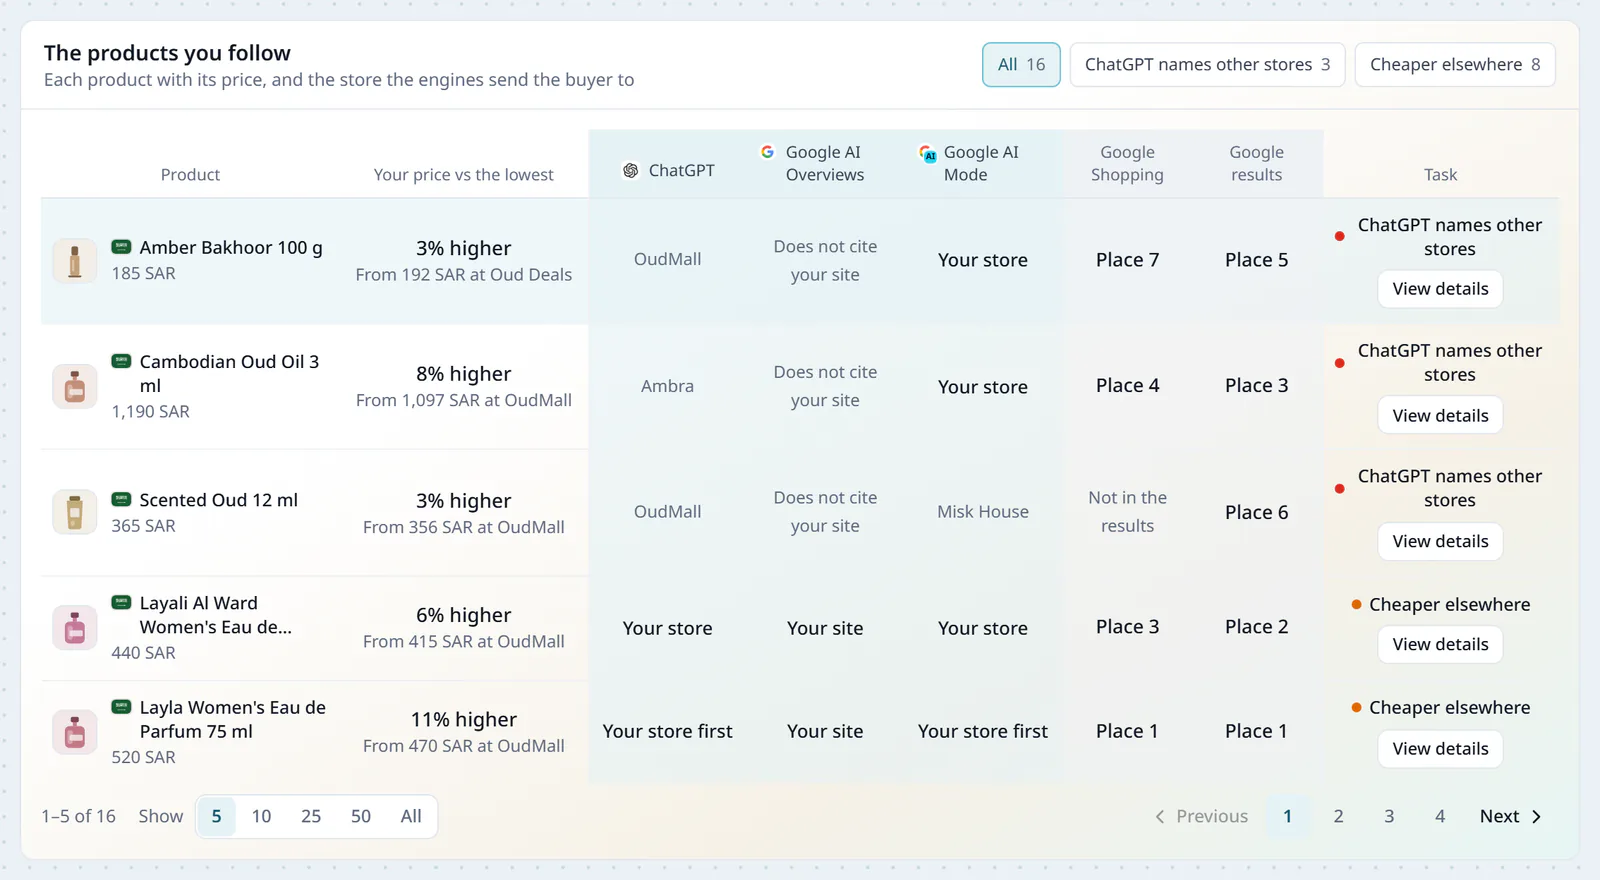Click the Product column header

click(x=190, y=175)
